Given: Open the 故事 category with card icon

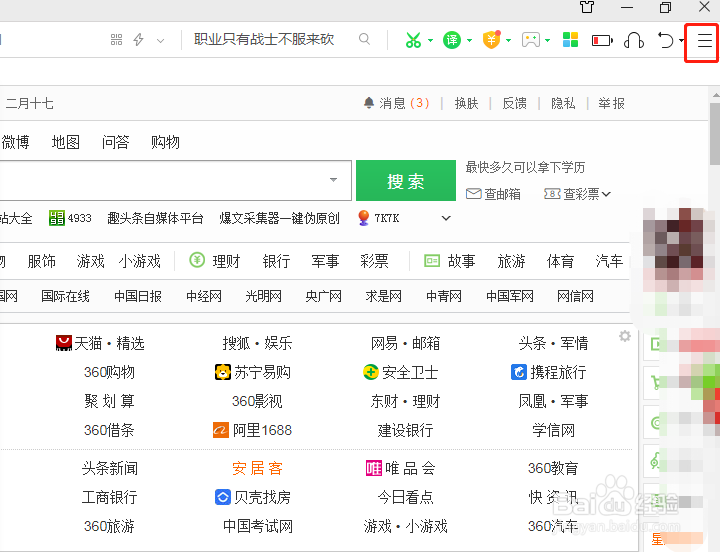Looking at the screenshot, I should 450,261.
